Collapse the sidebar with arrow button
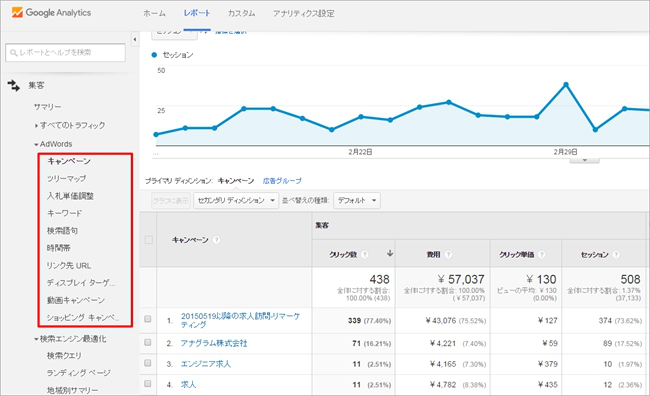Viewport: 650px width, 396px height. point(135,39)
